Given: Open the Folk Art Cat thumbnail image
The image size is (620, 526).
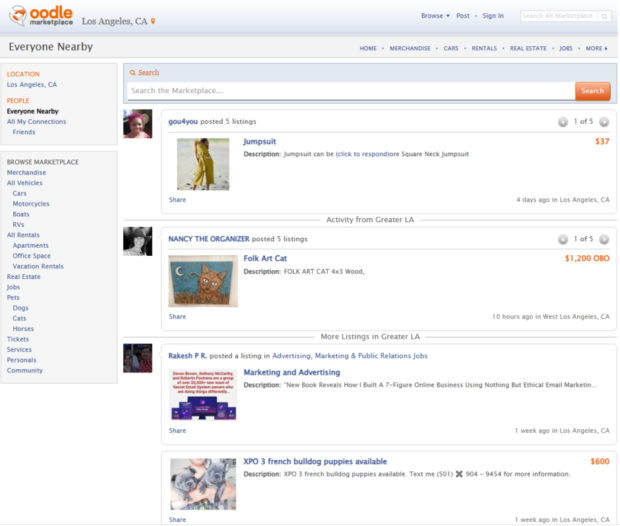Looking at the screenshot, I should pos(203,281).
